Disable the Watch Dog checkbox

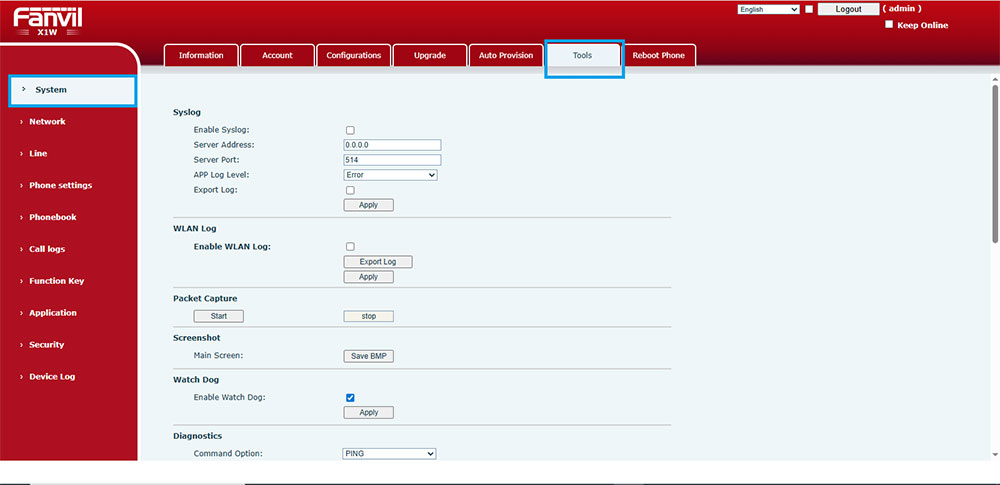tap(350, 398)
